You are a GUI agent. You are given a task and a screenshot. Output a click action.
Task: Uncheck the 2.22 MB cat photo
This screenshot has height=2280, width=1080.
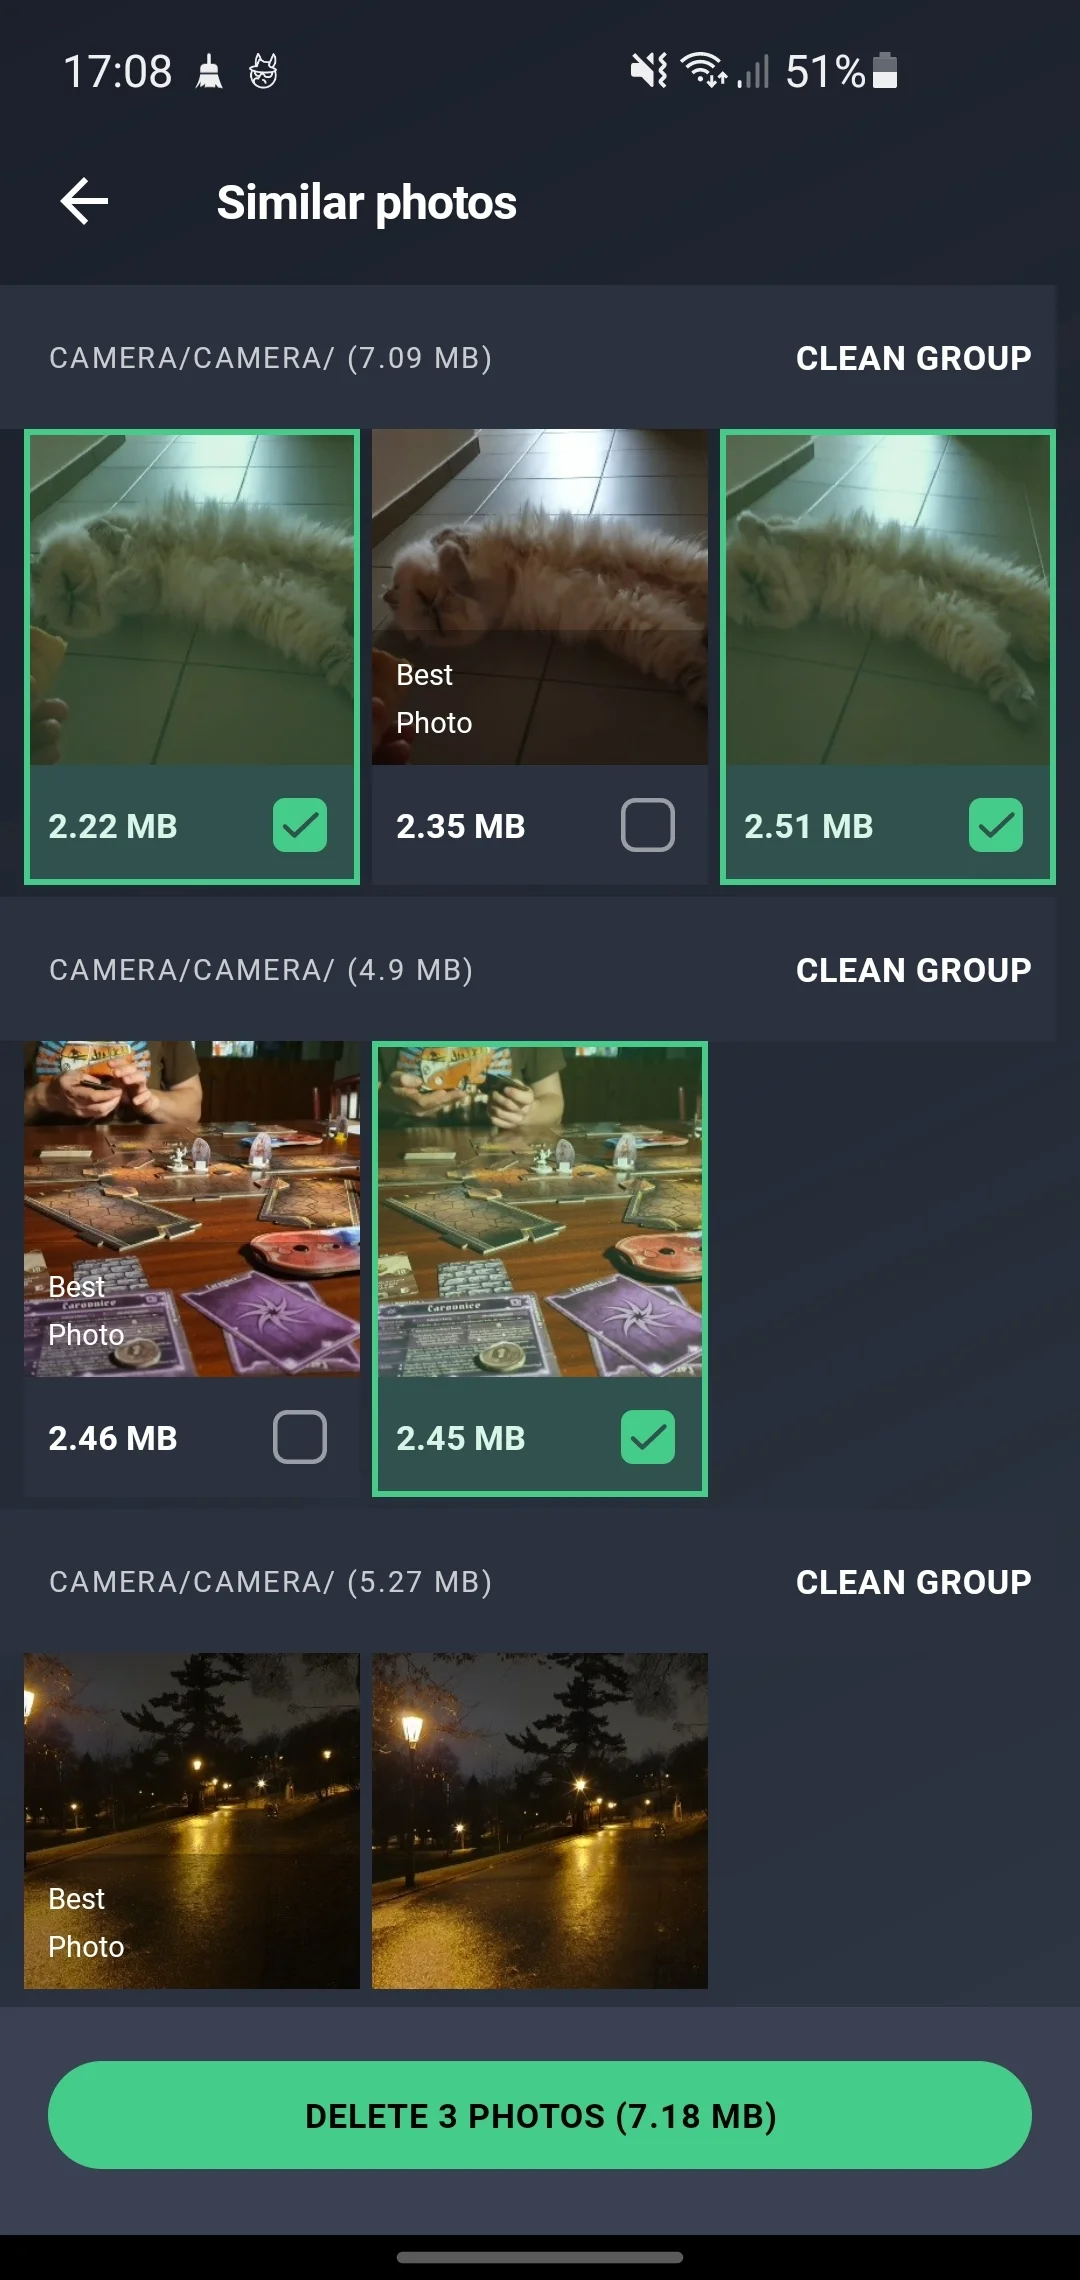(x=300, y=825)
